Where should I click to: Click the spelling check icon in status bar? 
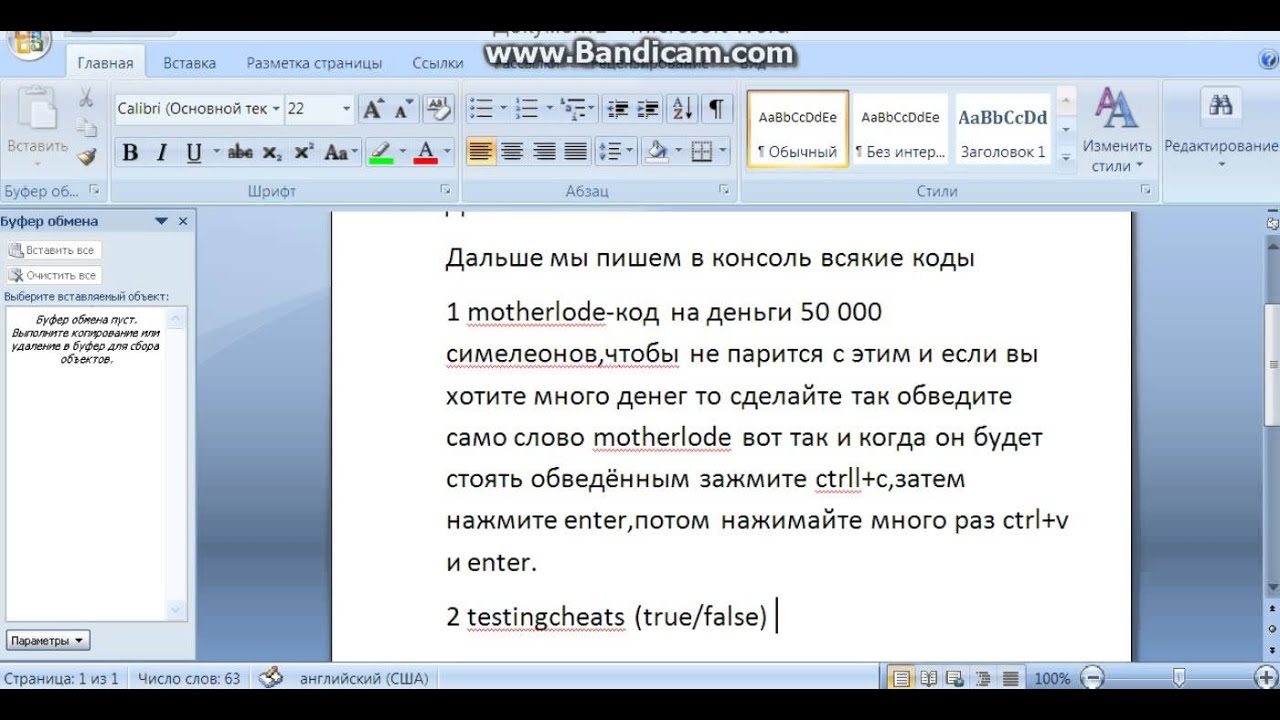pos(270,678)
